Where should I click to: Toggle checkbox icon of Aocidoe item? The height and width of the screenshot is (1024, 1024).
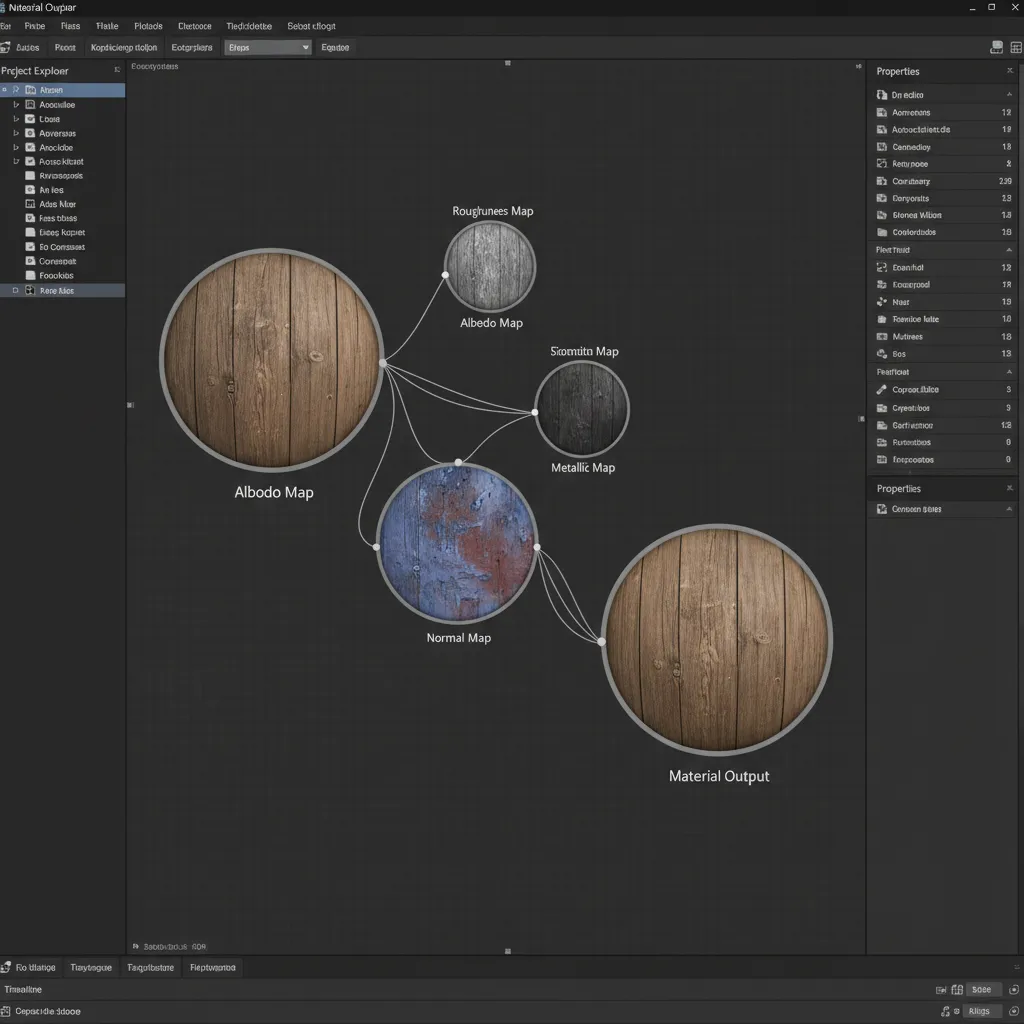(30, 147)
